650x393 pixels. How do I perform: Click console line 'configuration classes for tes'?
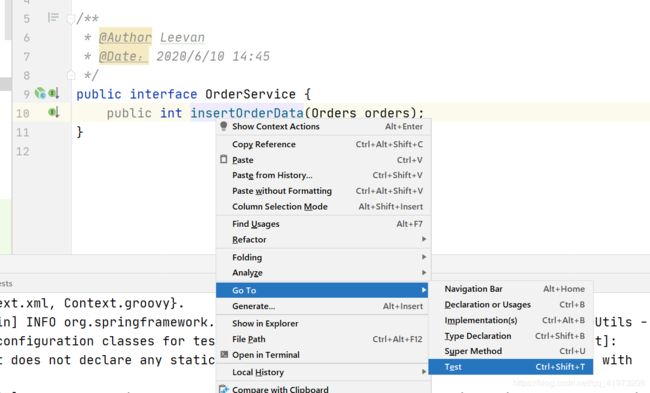107,341
